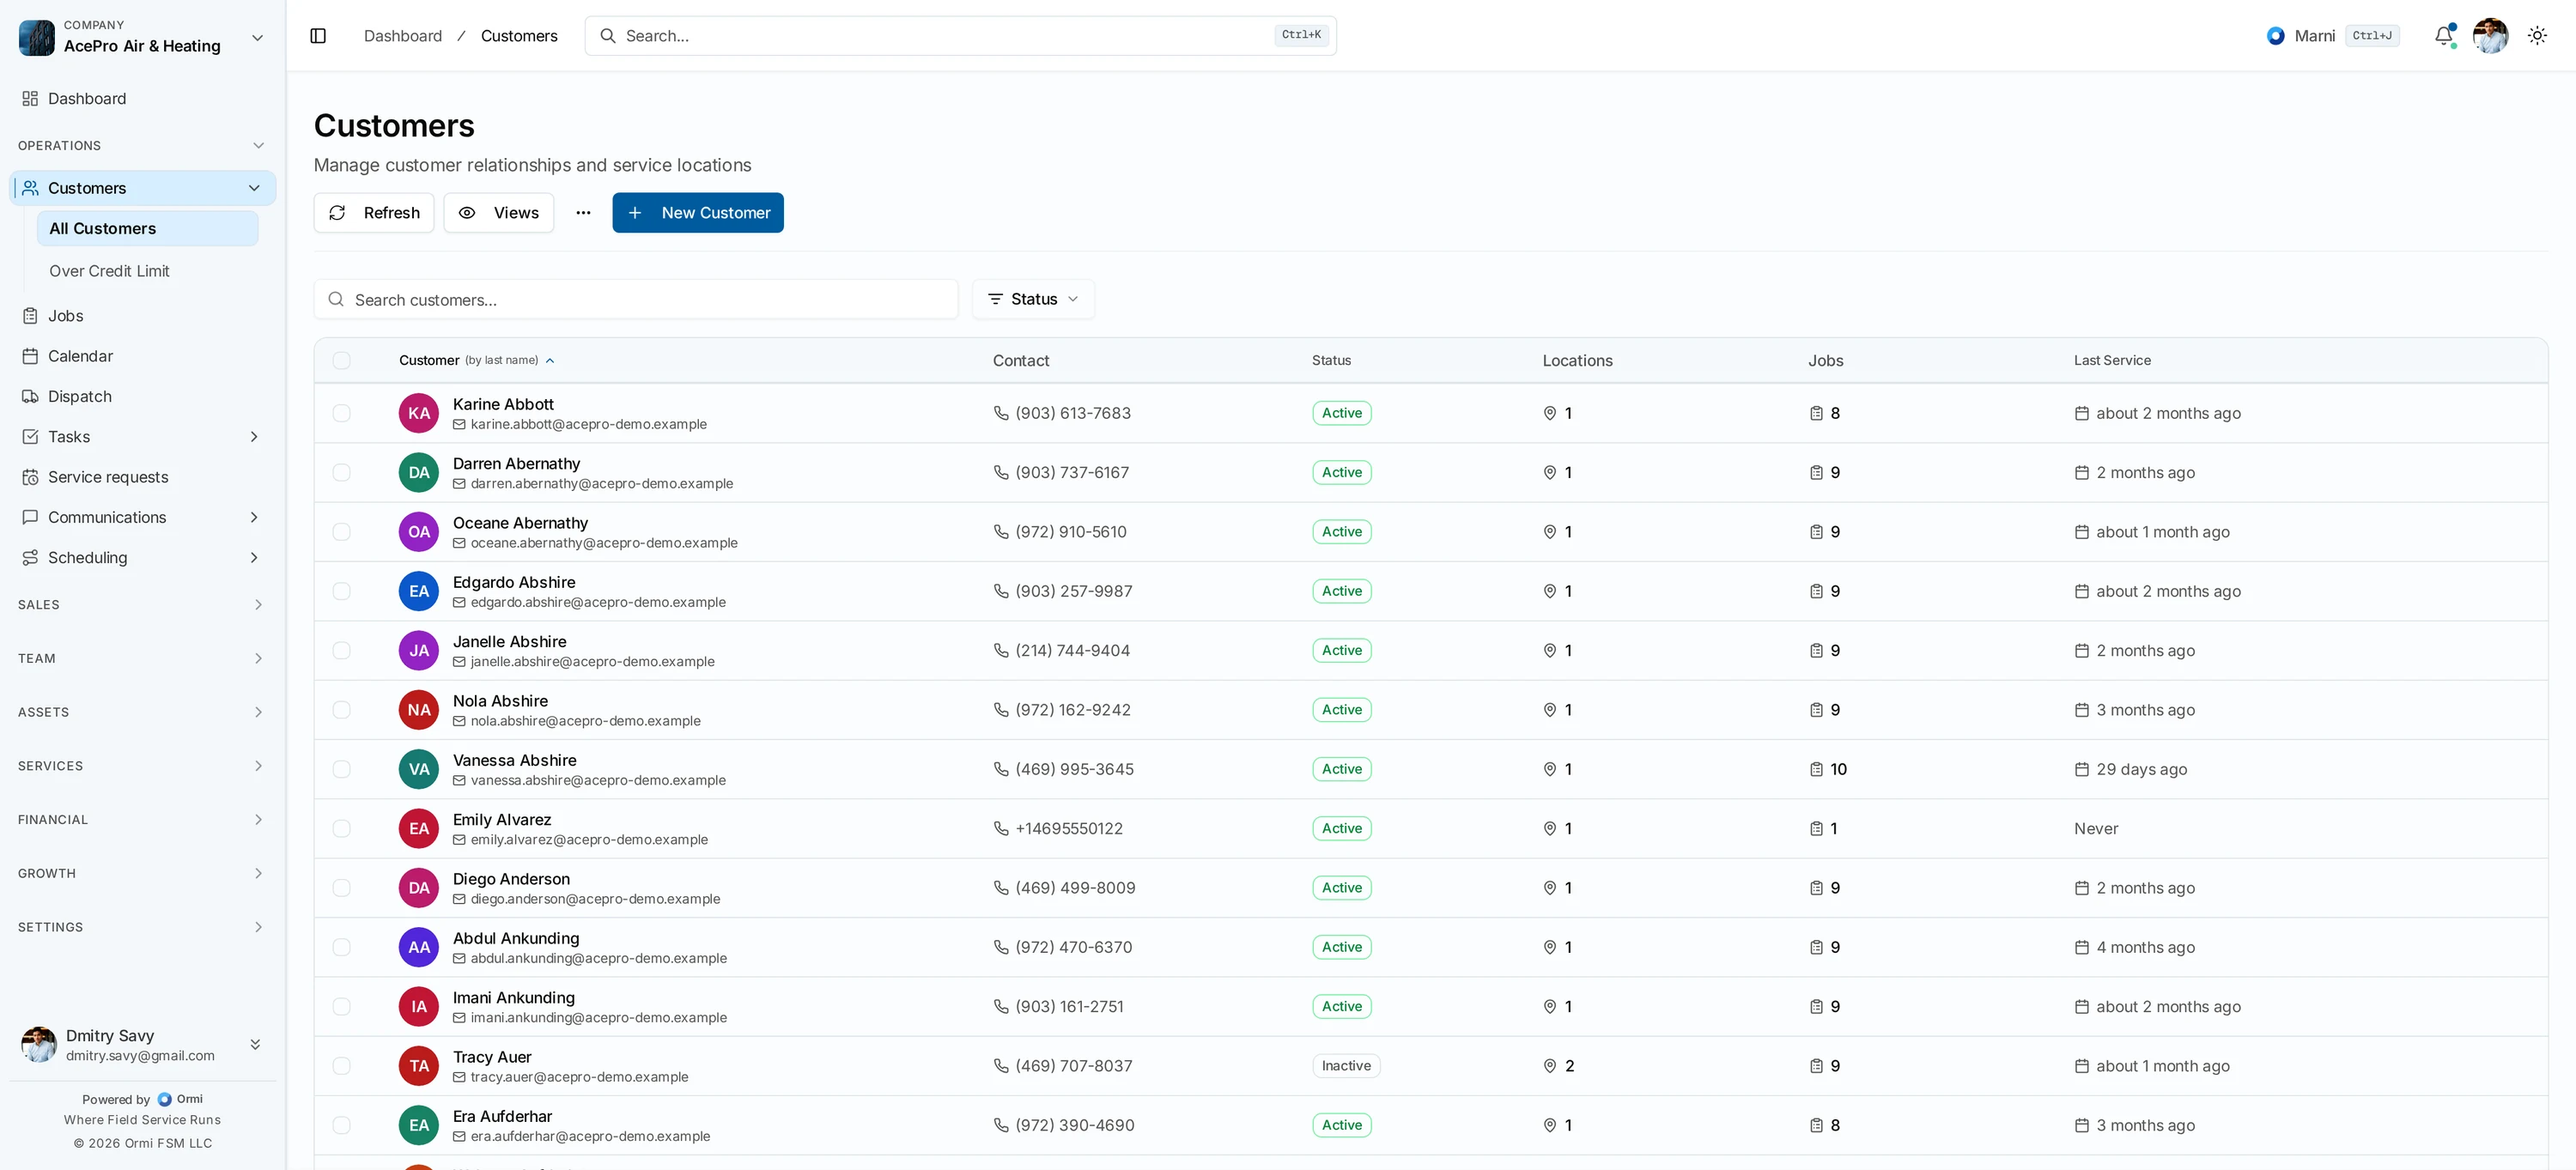Click the search magnifier in customer search
Image resolution: width=2576 pixels, height=1170 pixels.
pos(336,299)
